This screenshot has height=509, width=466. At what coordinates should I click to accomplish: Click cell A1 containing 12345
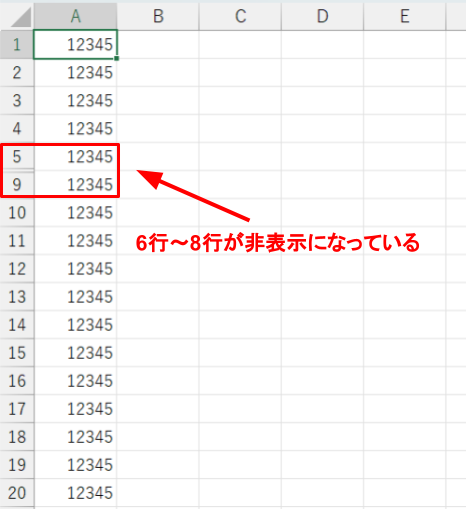pos(75,45)
